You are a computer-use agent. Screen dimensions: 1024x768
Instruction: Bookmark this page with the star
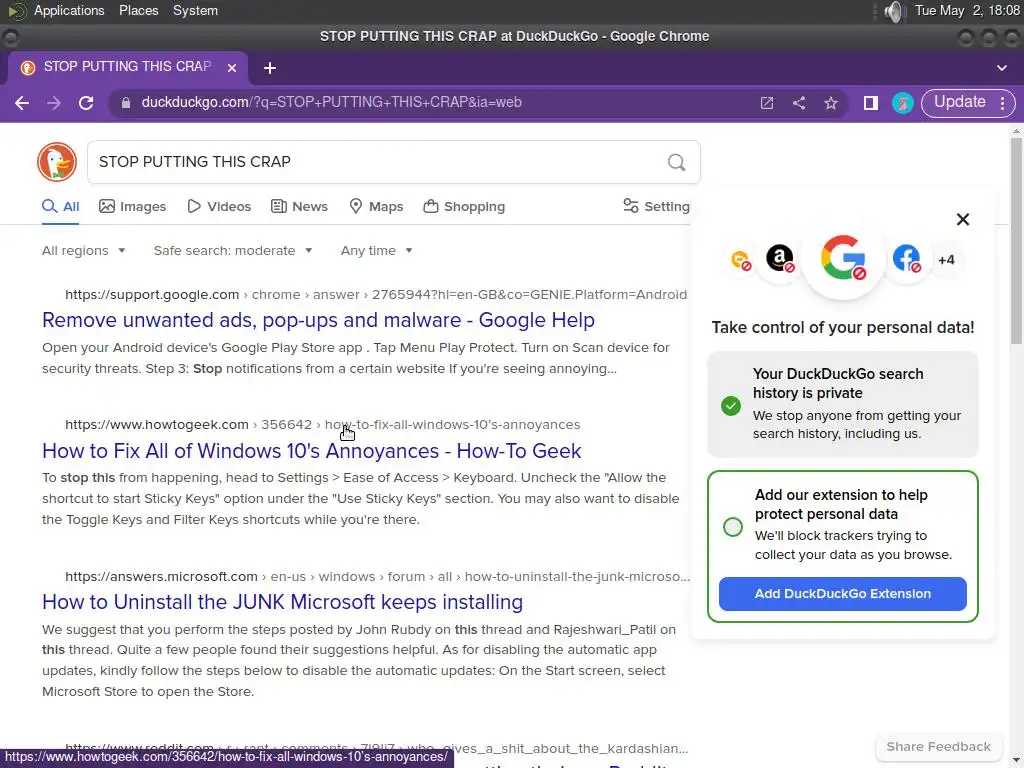click(831, 103)
